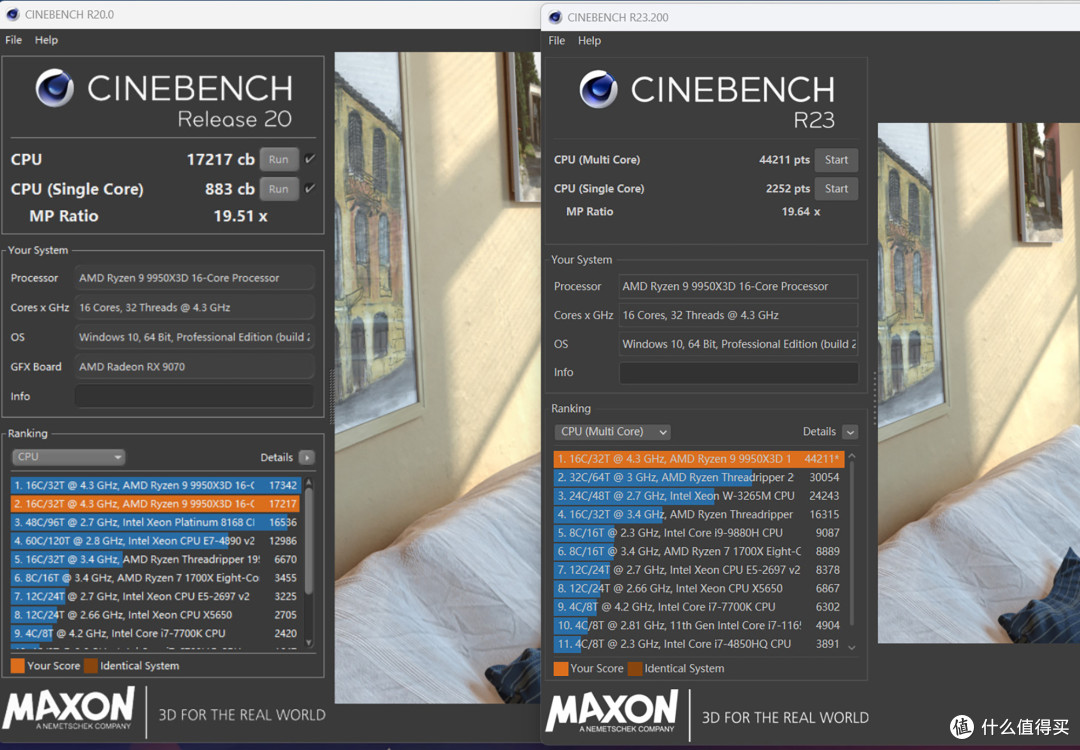Click the Details label in R20 ranking

point(276,457)
